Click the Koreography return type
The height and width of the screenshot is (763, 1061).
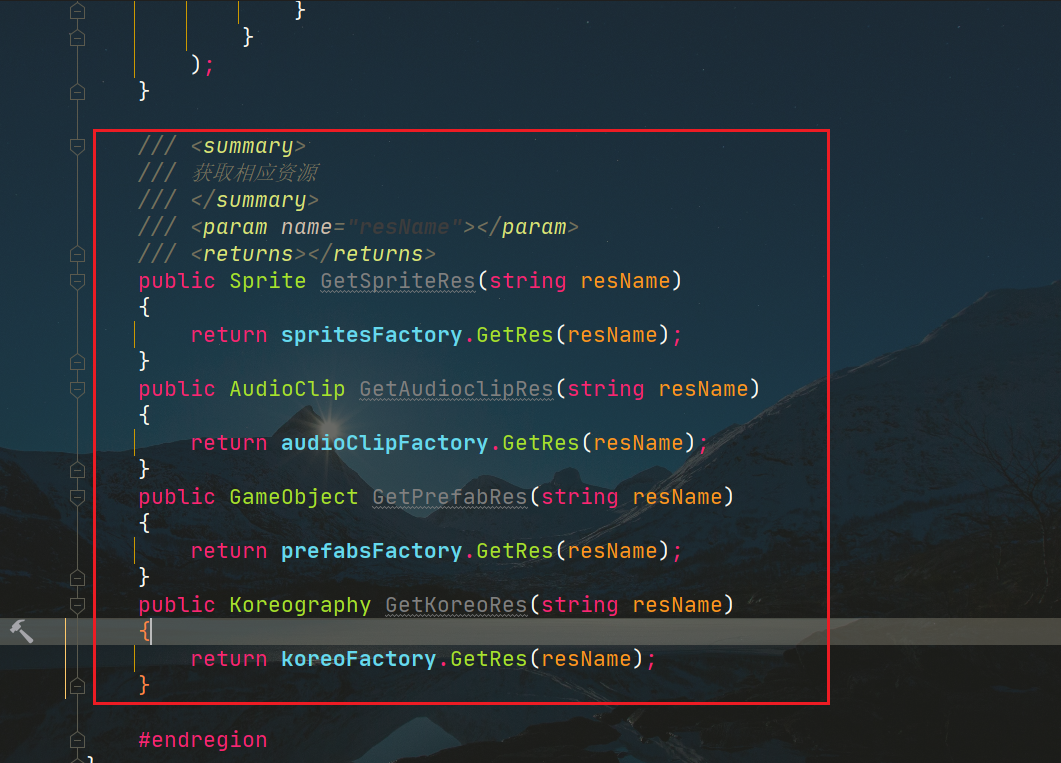pyautogui.click(x=300, y=605)
